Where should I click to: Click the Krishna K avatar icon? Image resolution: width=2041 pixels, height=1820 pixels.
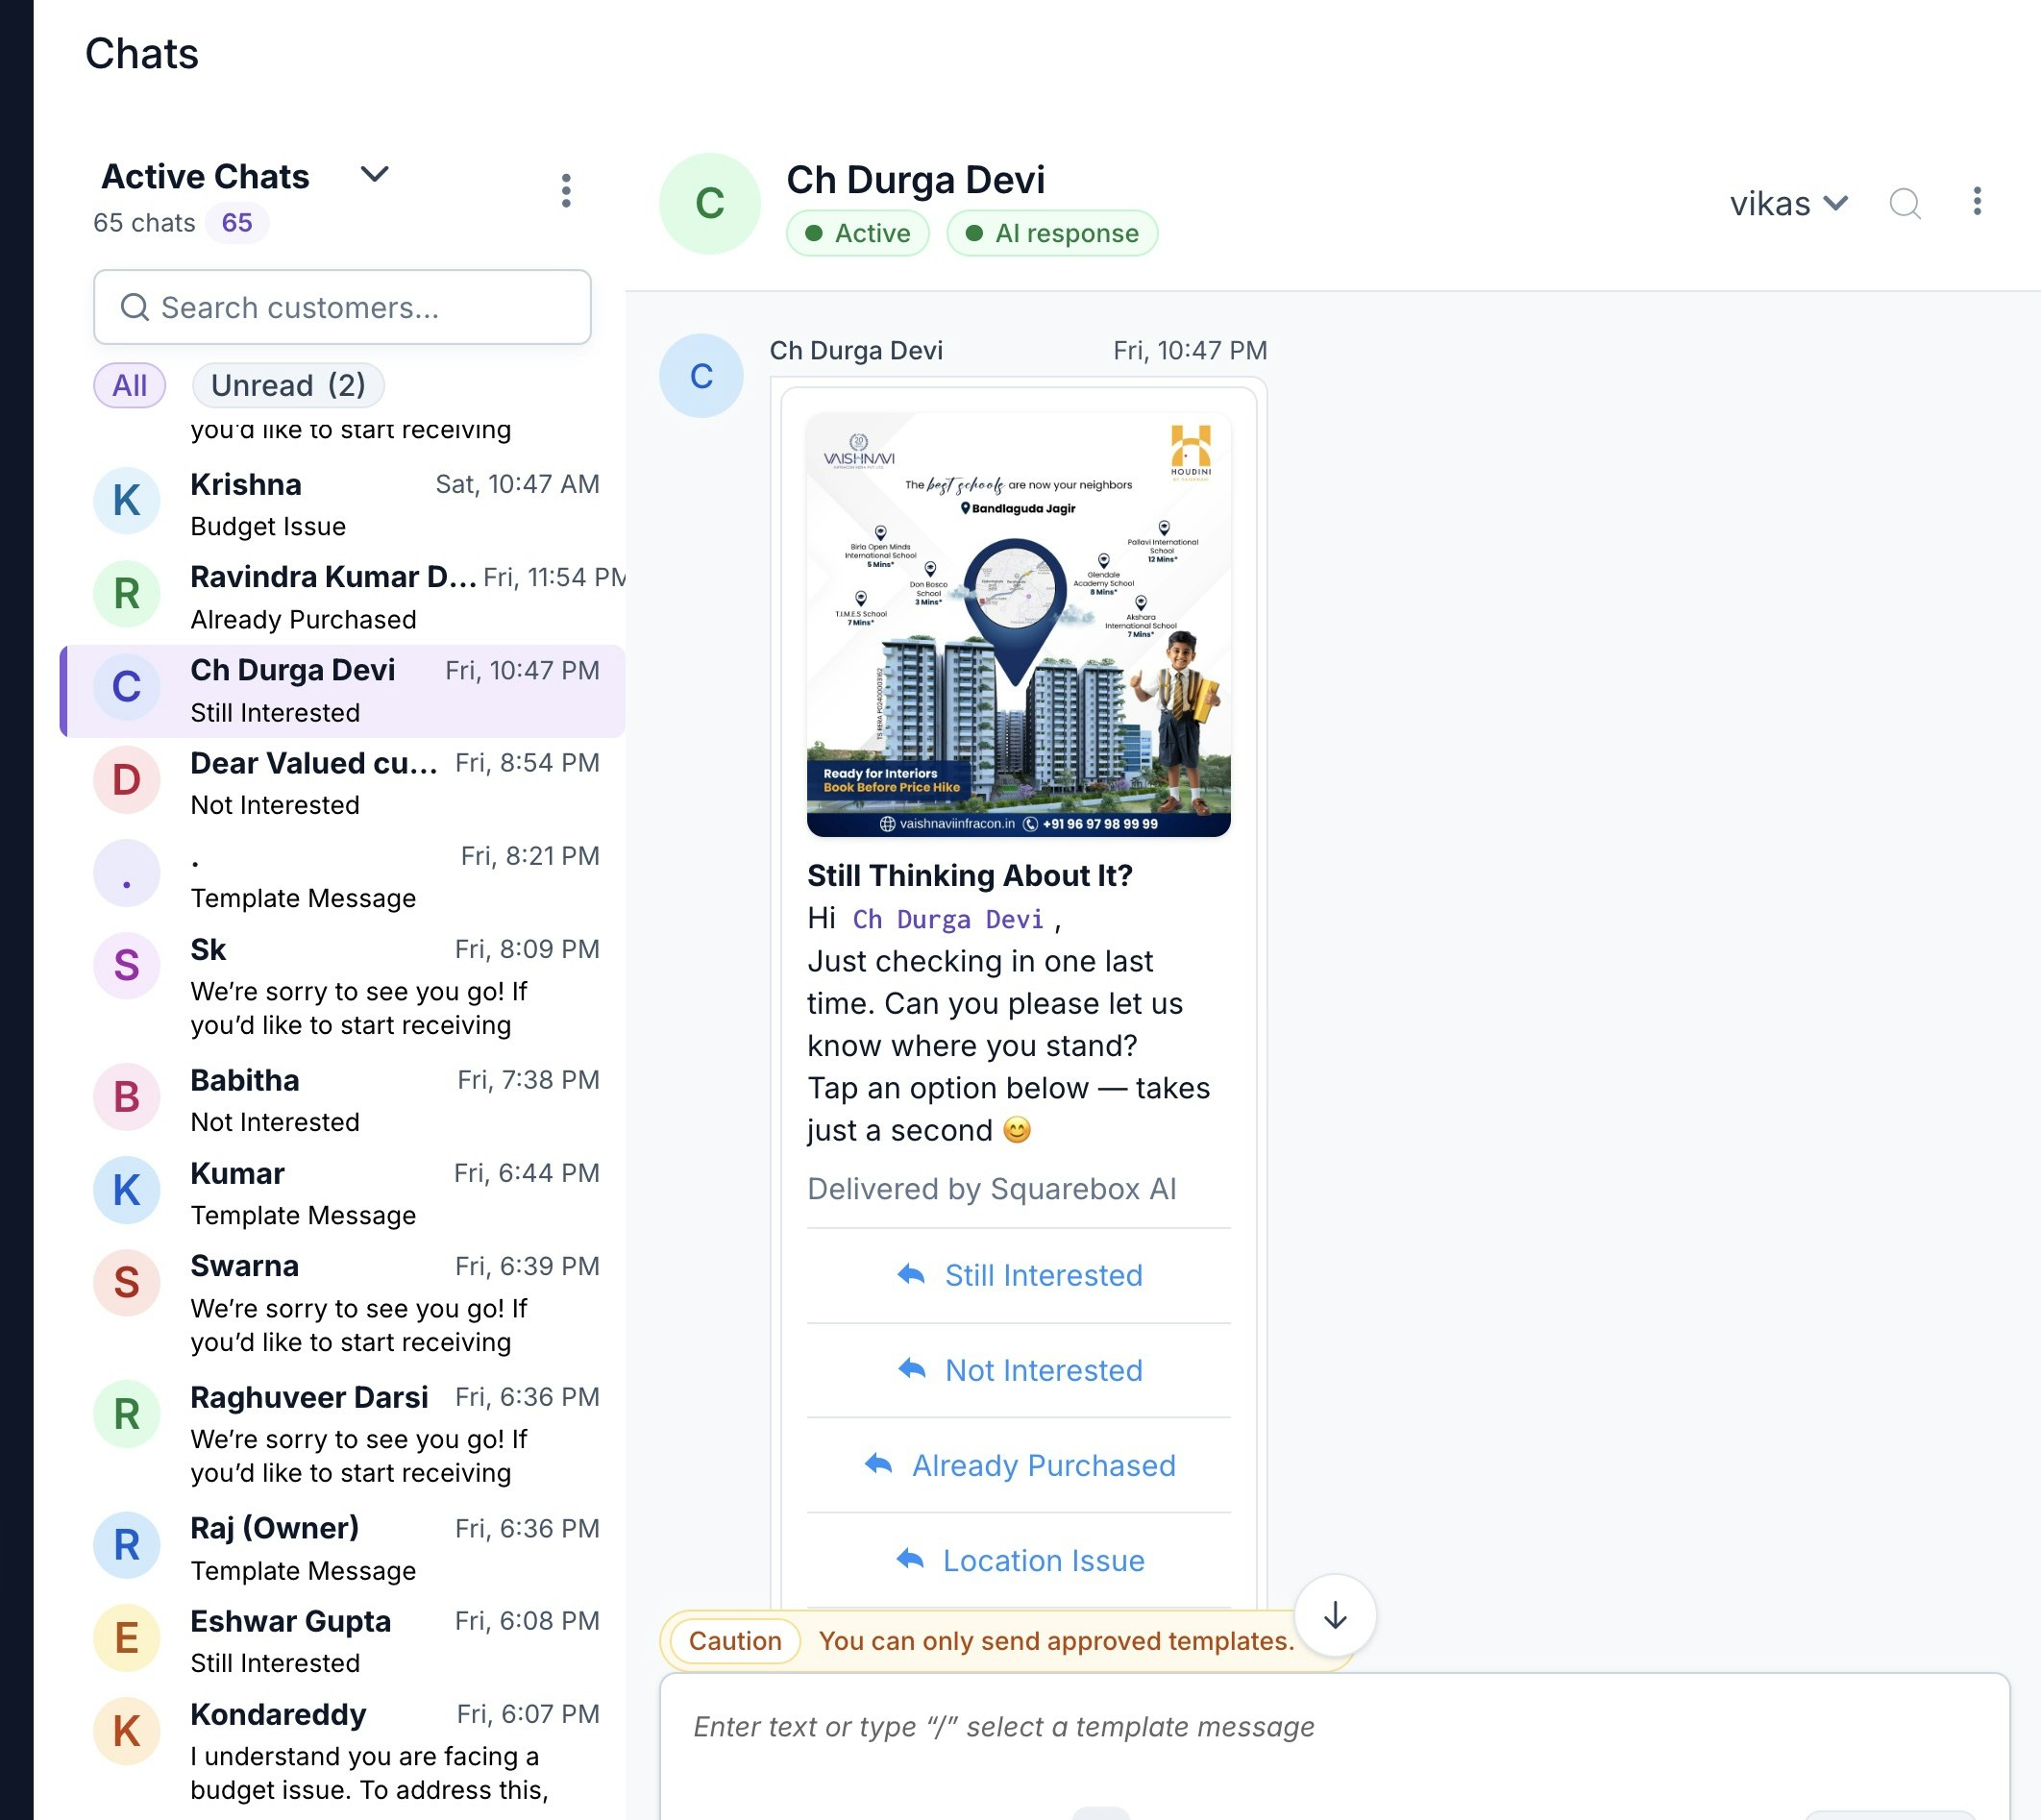point(127,501)
